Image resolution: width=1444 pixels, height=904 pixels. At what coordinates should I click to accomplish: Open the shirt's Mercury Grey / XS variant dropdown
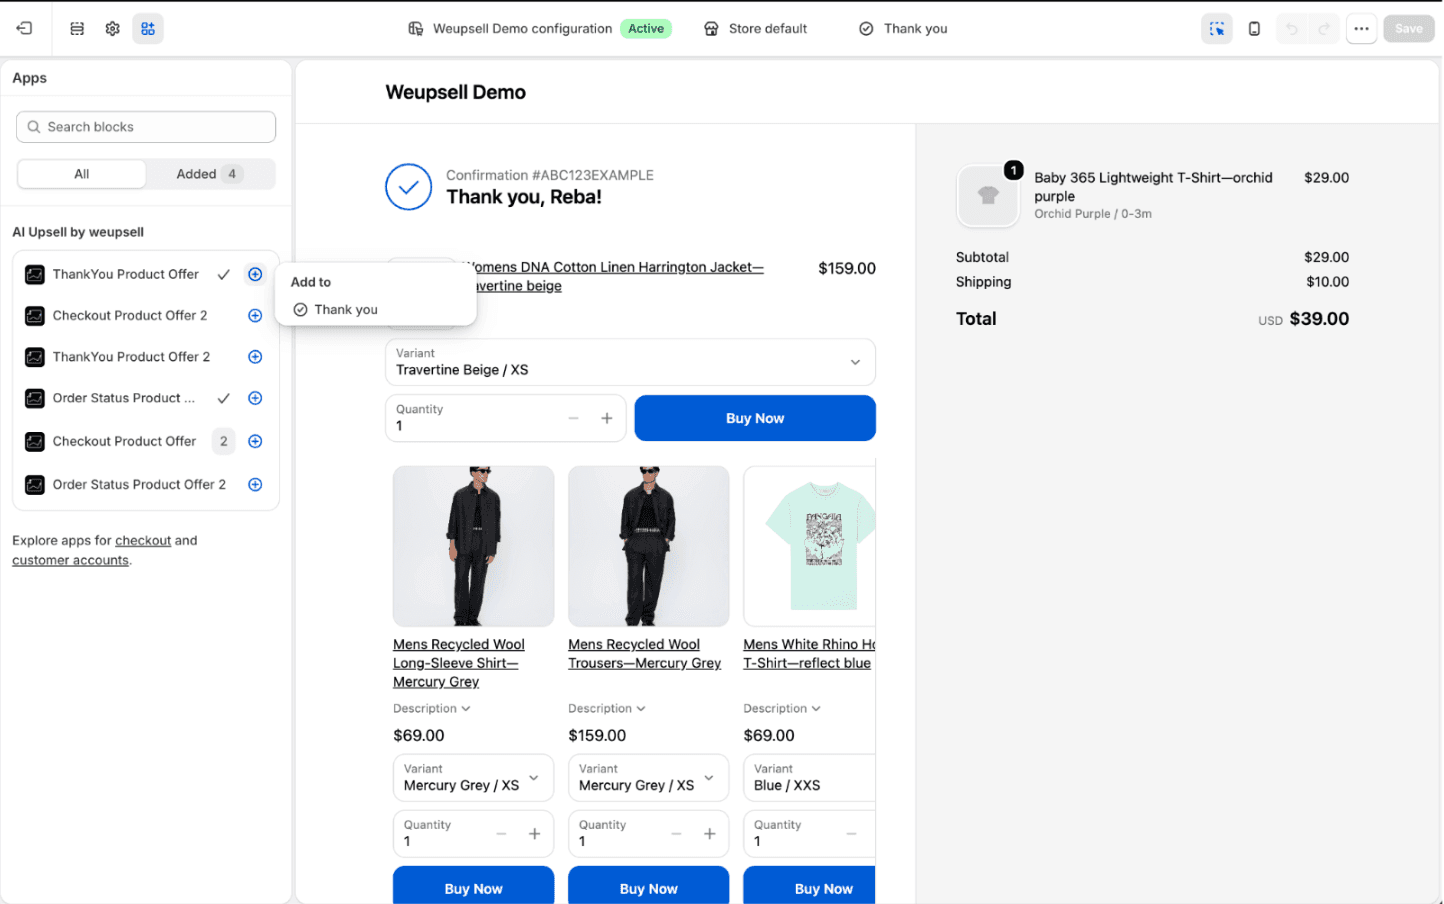pyautogui.click(x=473, y=778)
